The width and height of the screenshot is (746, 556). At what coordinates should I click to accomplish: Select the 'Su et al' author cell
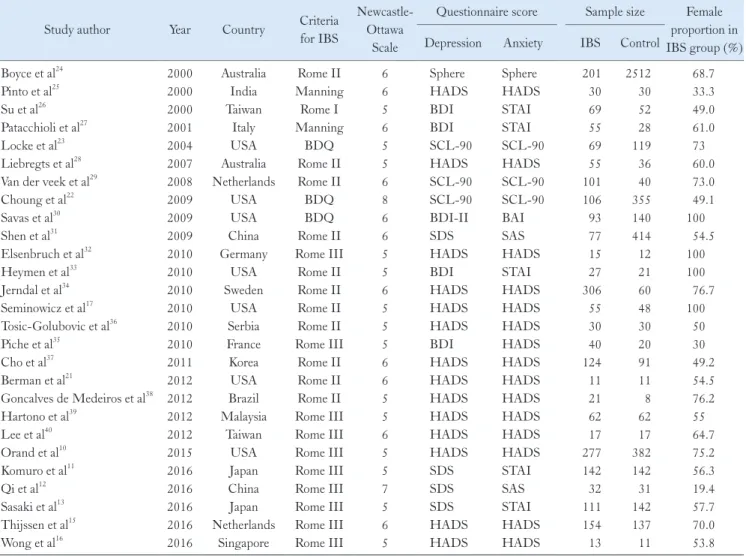(x=24, y=109)
